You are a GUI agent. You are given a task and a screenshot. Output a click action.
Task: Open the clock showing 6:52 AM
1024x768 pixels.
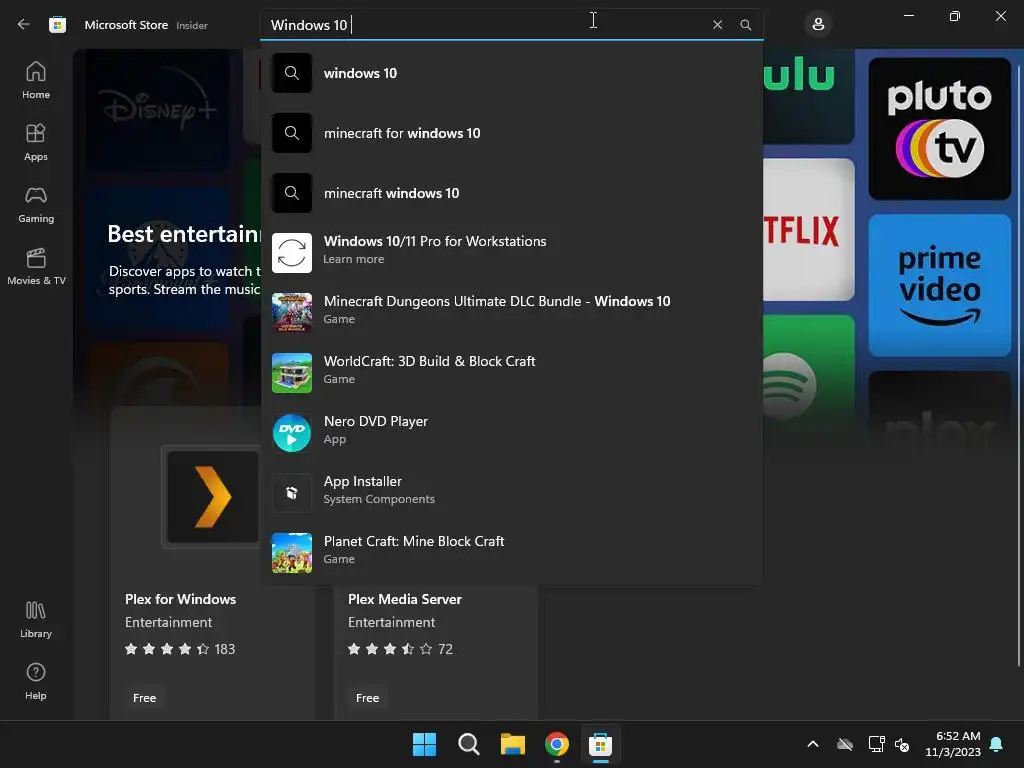tap(953, 744)
